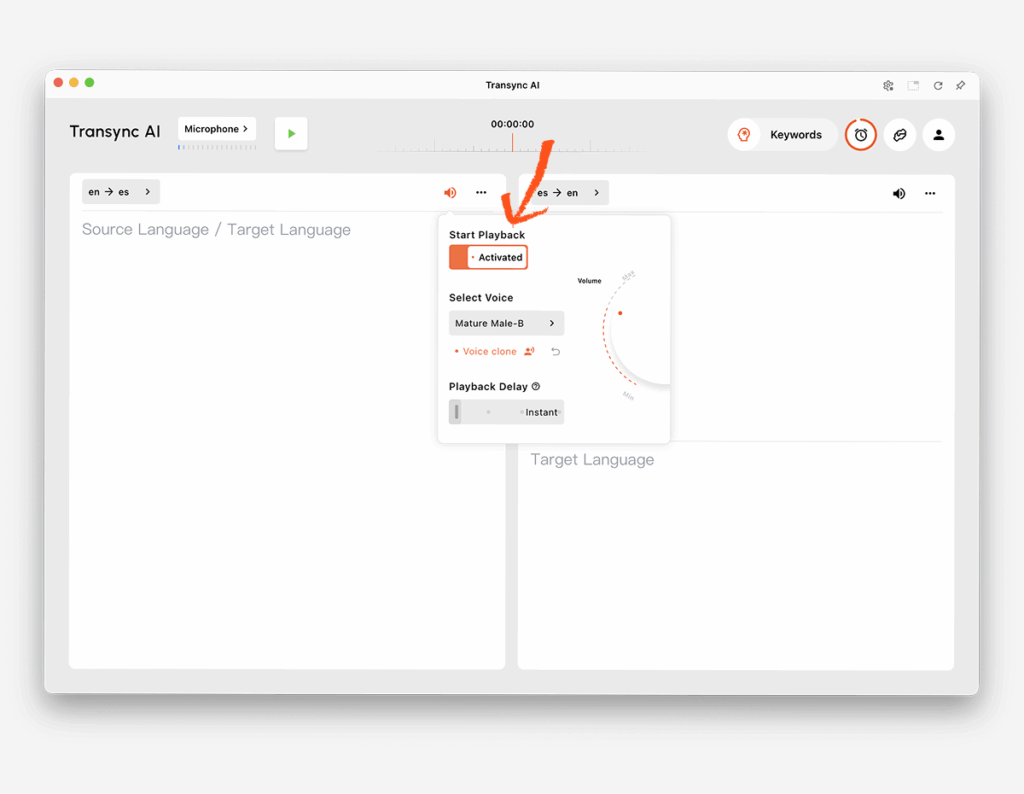Click the Target Language text area
Screen dimensions: 1024x794
pyautogui.click(x=592, y=460)
